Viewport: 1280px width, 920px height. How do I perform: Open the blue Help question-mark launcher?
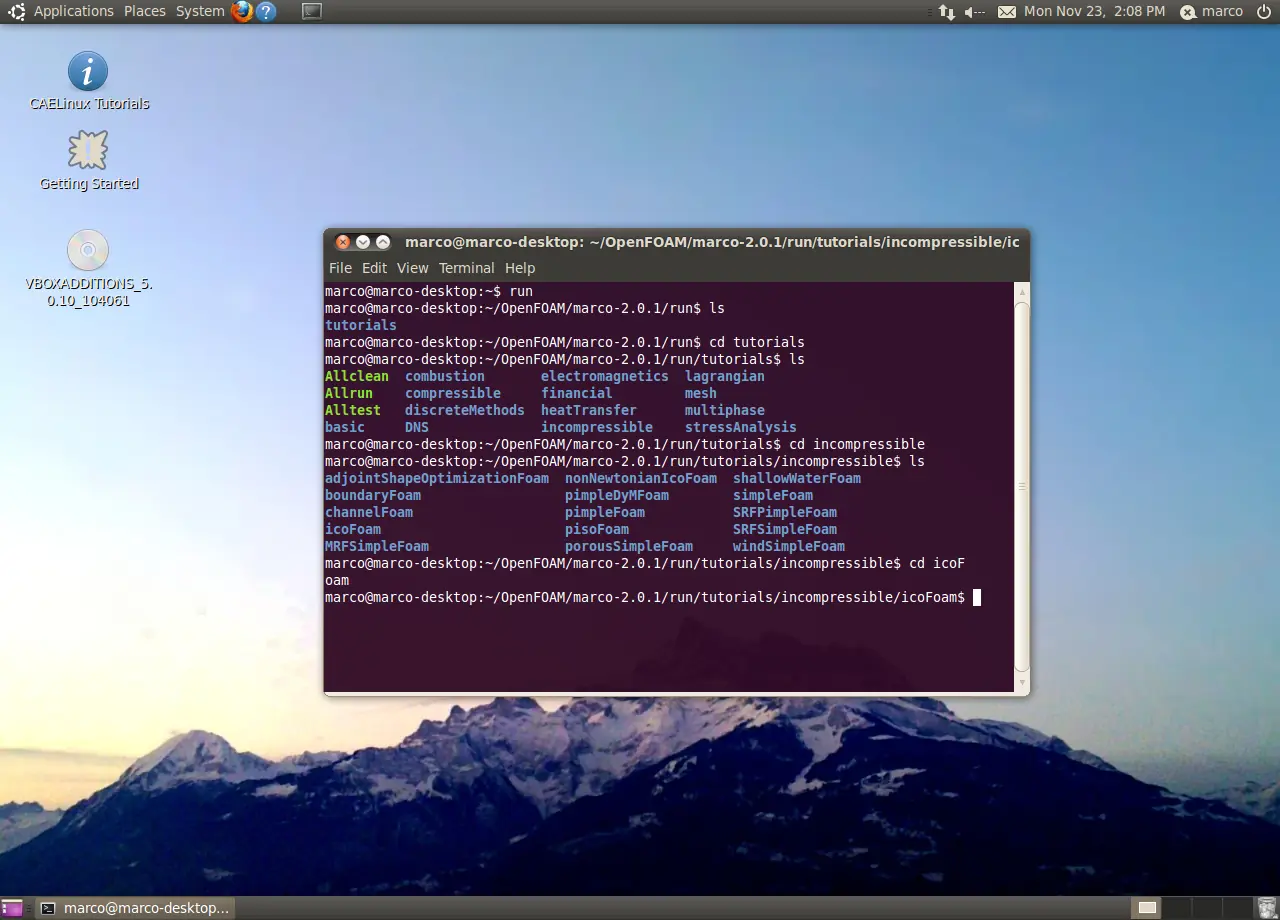pos(266,11)
